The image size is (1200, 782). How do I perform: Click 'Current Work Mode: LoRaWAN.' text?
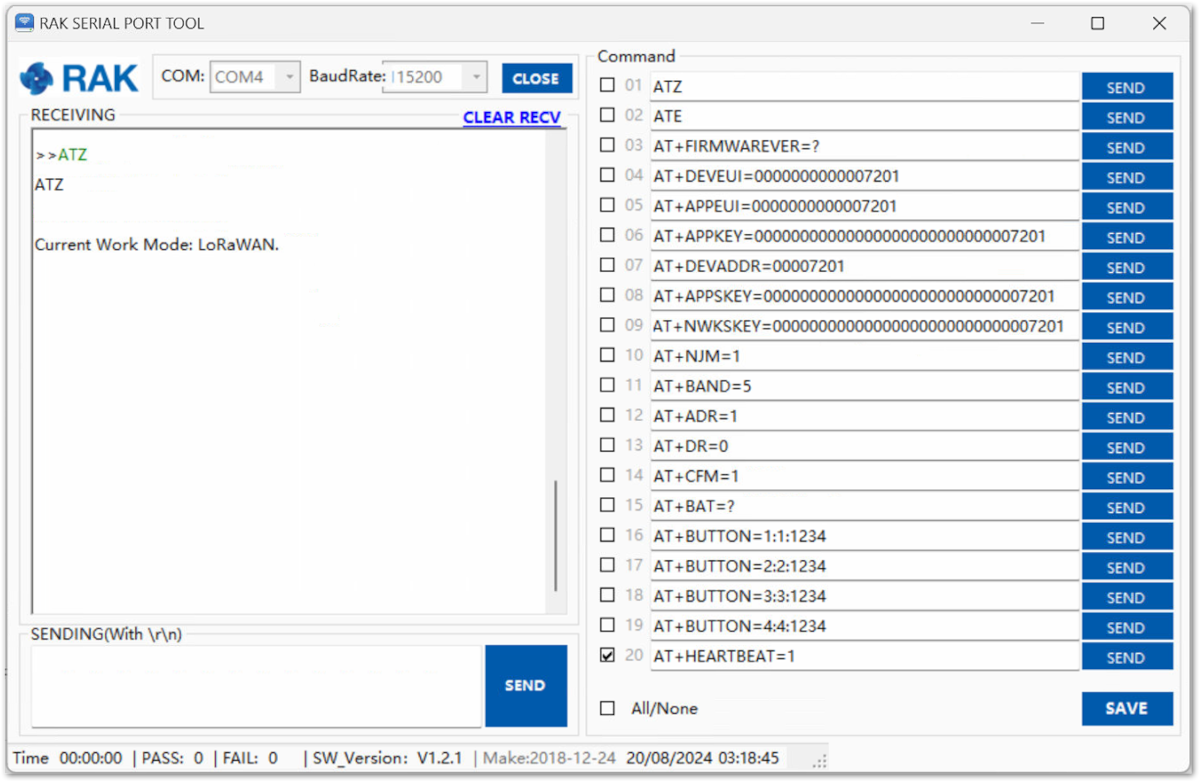(x=157, y=244)
